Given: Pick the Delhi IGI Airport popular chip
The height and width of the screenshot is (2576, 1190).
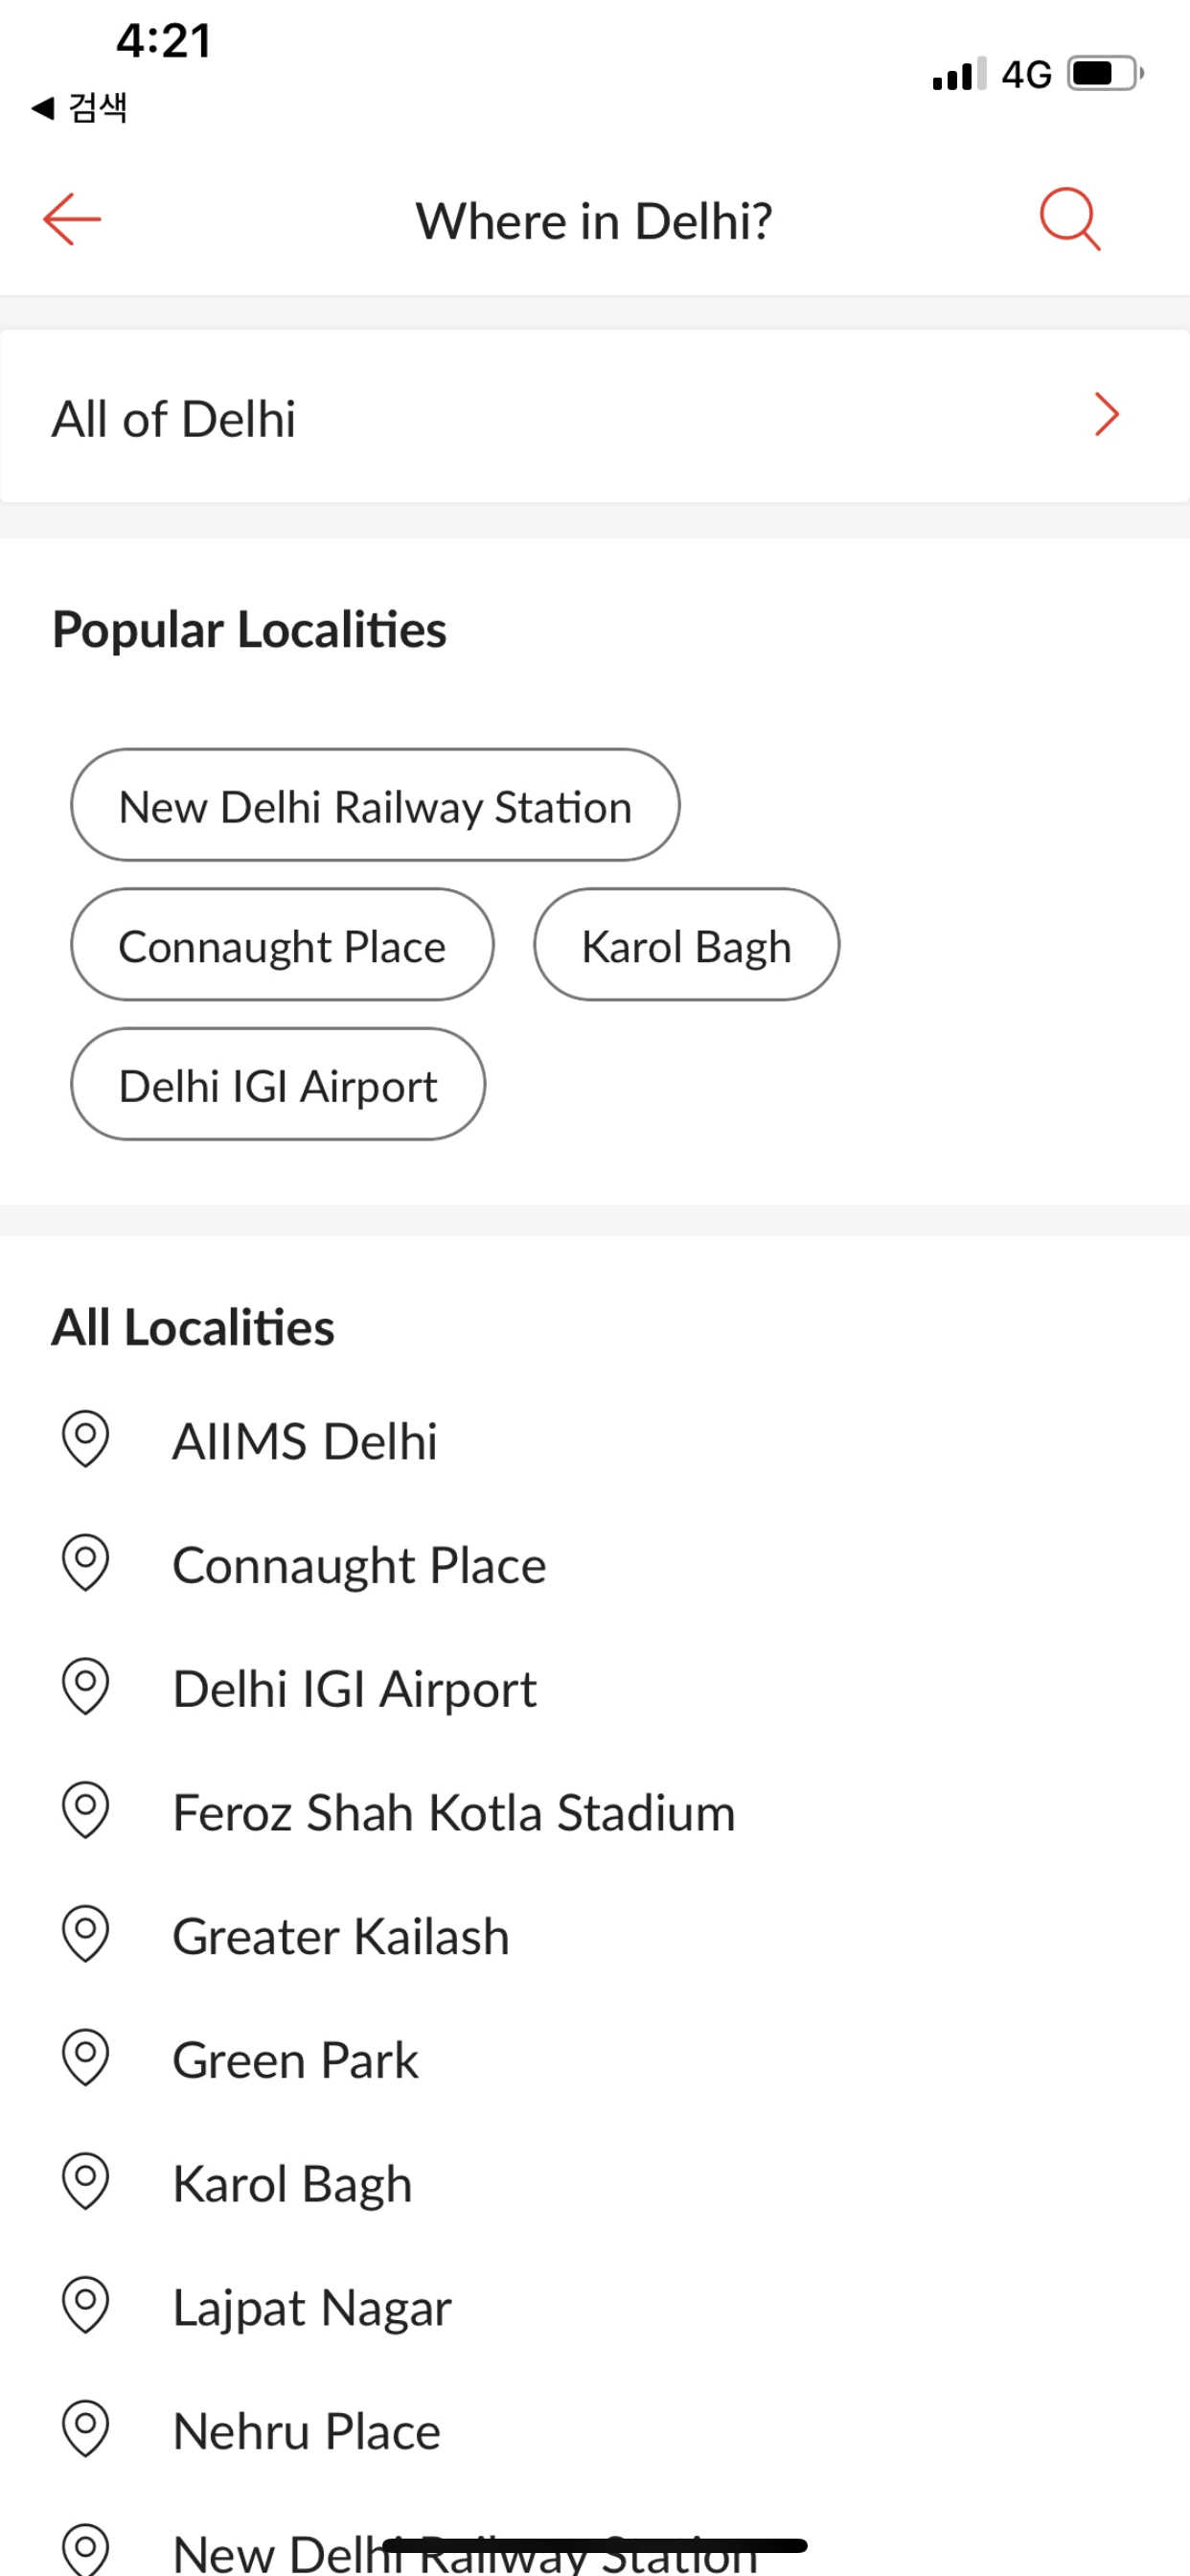Looking at the screenshot, I should click(278, 1085).
